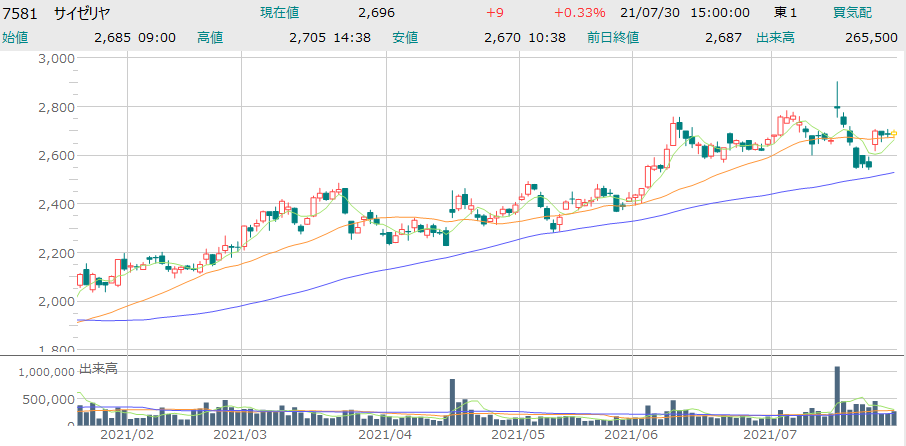The height and width of the screenshot is (446, 906).
Task: Click the 現在値 label in header
Action: (x=281, y=13)
